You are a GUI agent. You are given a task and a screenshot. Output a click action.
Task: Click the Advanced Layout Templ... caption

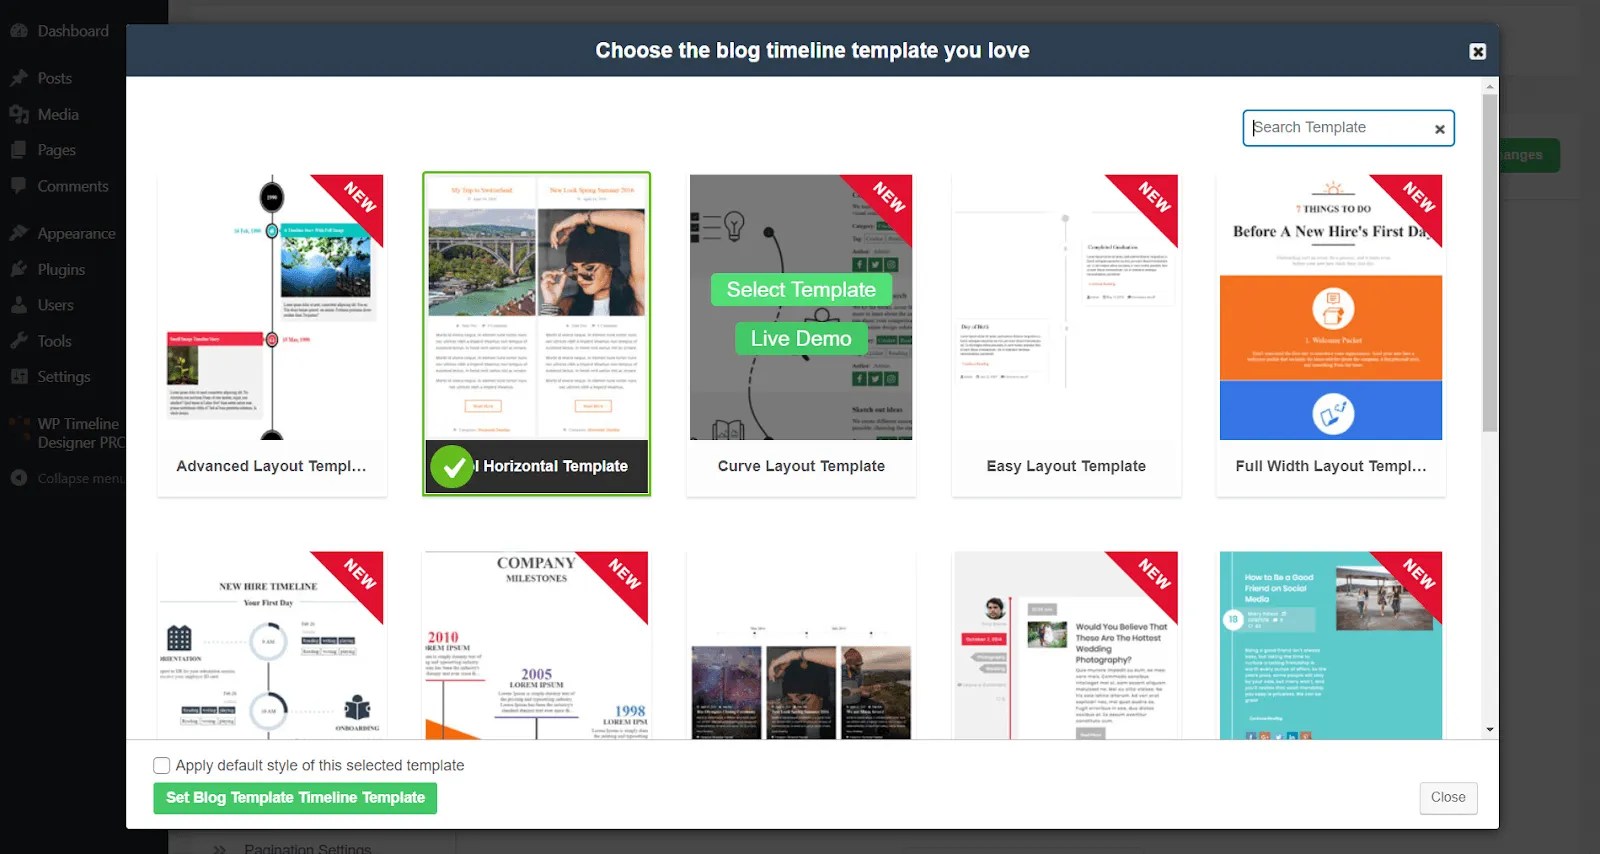(x=271, y=466)
